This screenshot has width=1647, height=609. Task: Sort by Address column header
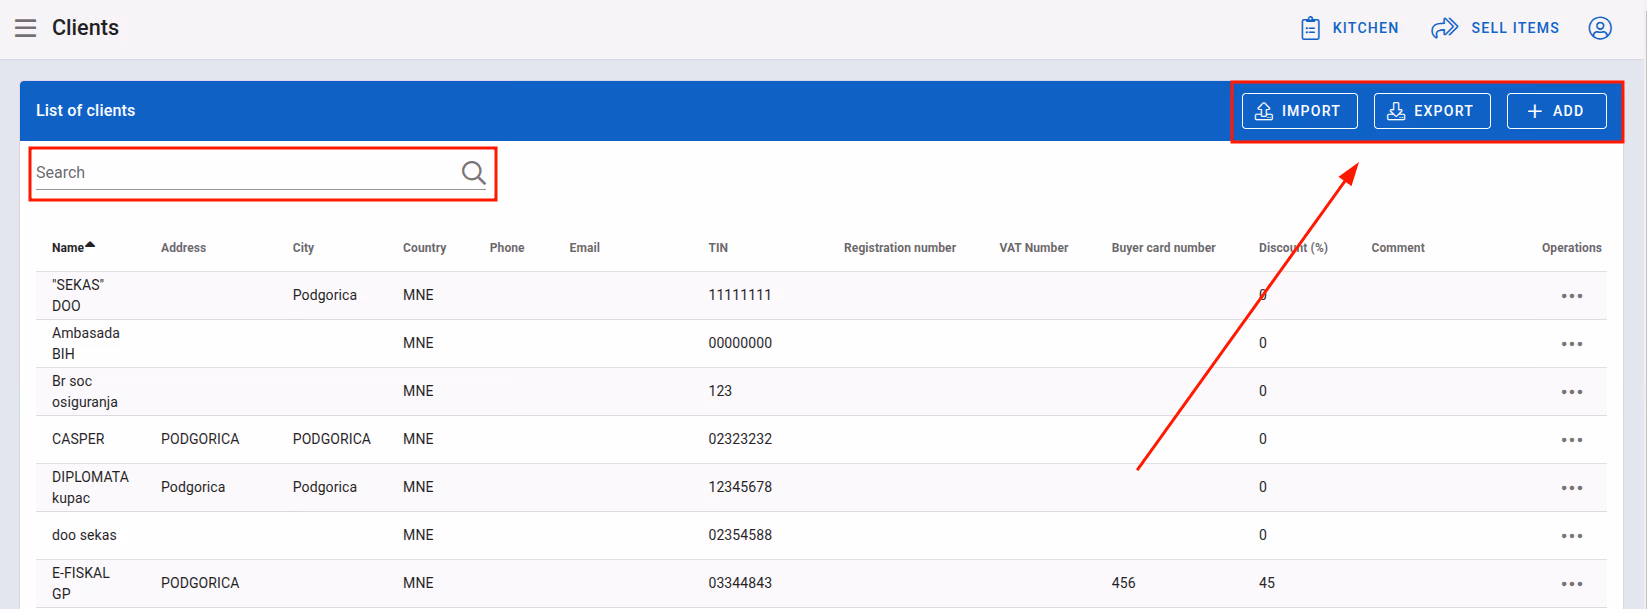[x=183, y=247]
